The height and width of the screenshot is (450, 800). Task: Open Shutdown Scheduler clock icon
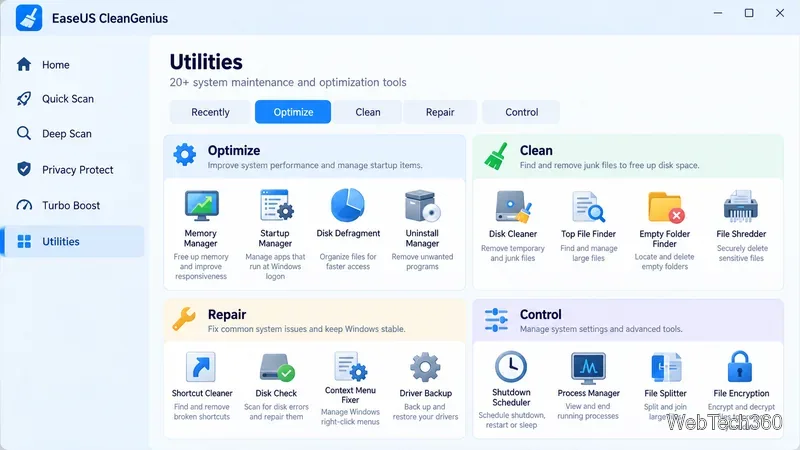tap(511, 366)
